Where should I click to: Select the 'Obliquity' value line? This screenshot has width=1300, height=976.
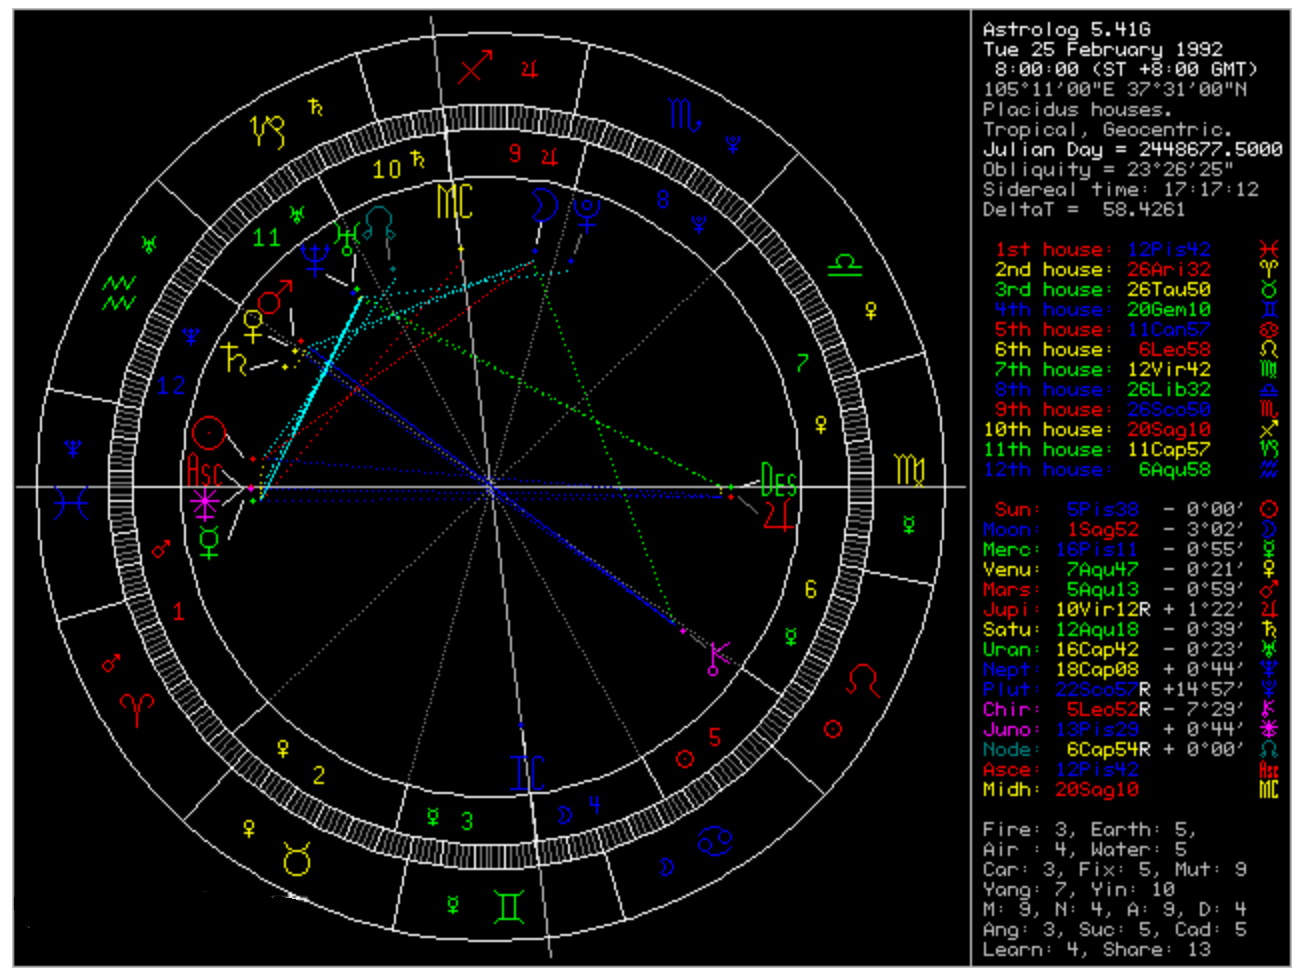tap(1107, 169)
